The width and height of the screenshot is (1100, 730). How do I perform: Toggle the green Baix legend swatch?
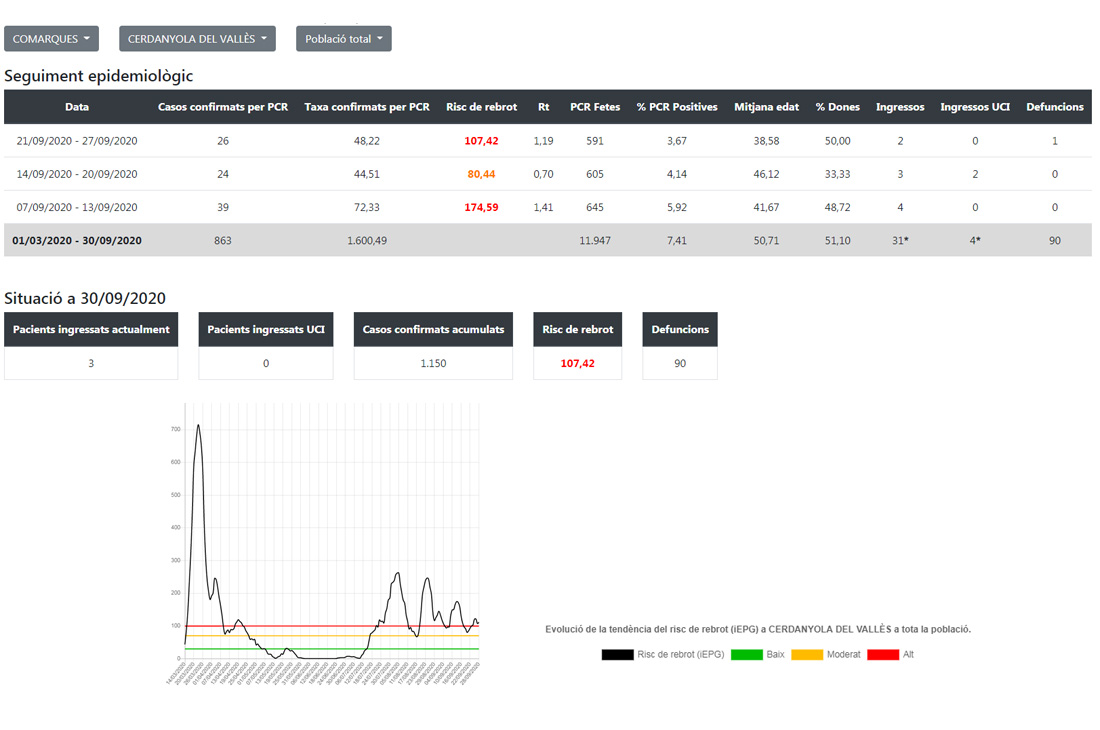click(x=746, y=655)
